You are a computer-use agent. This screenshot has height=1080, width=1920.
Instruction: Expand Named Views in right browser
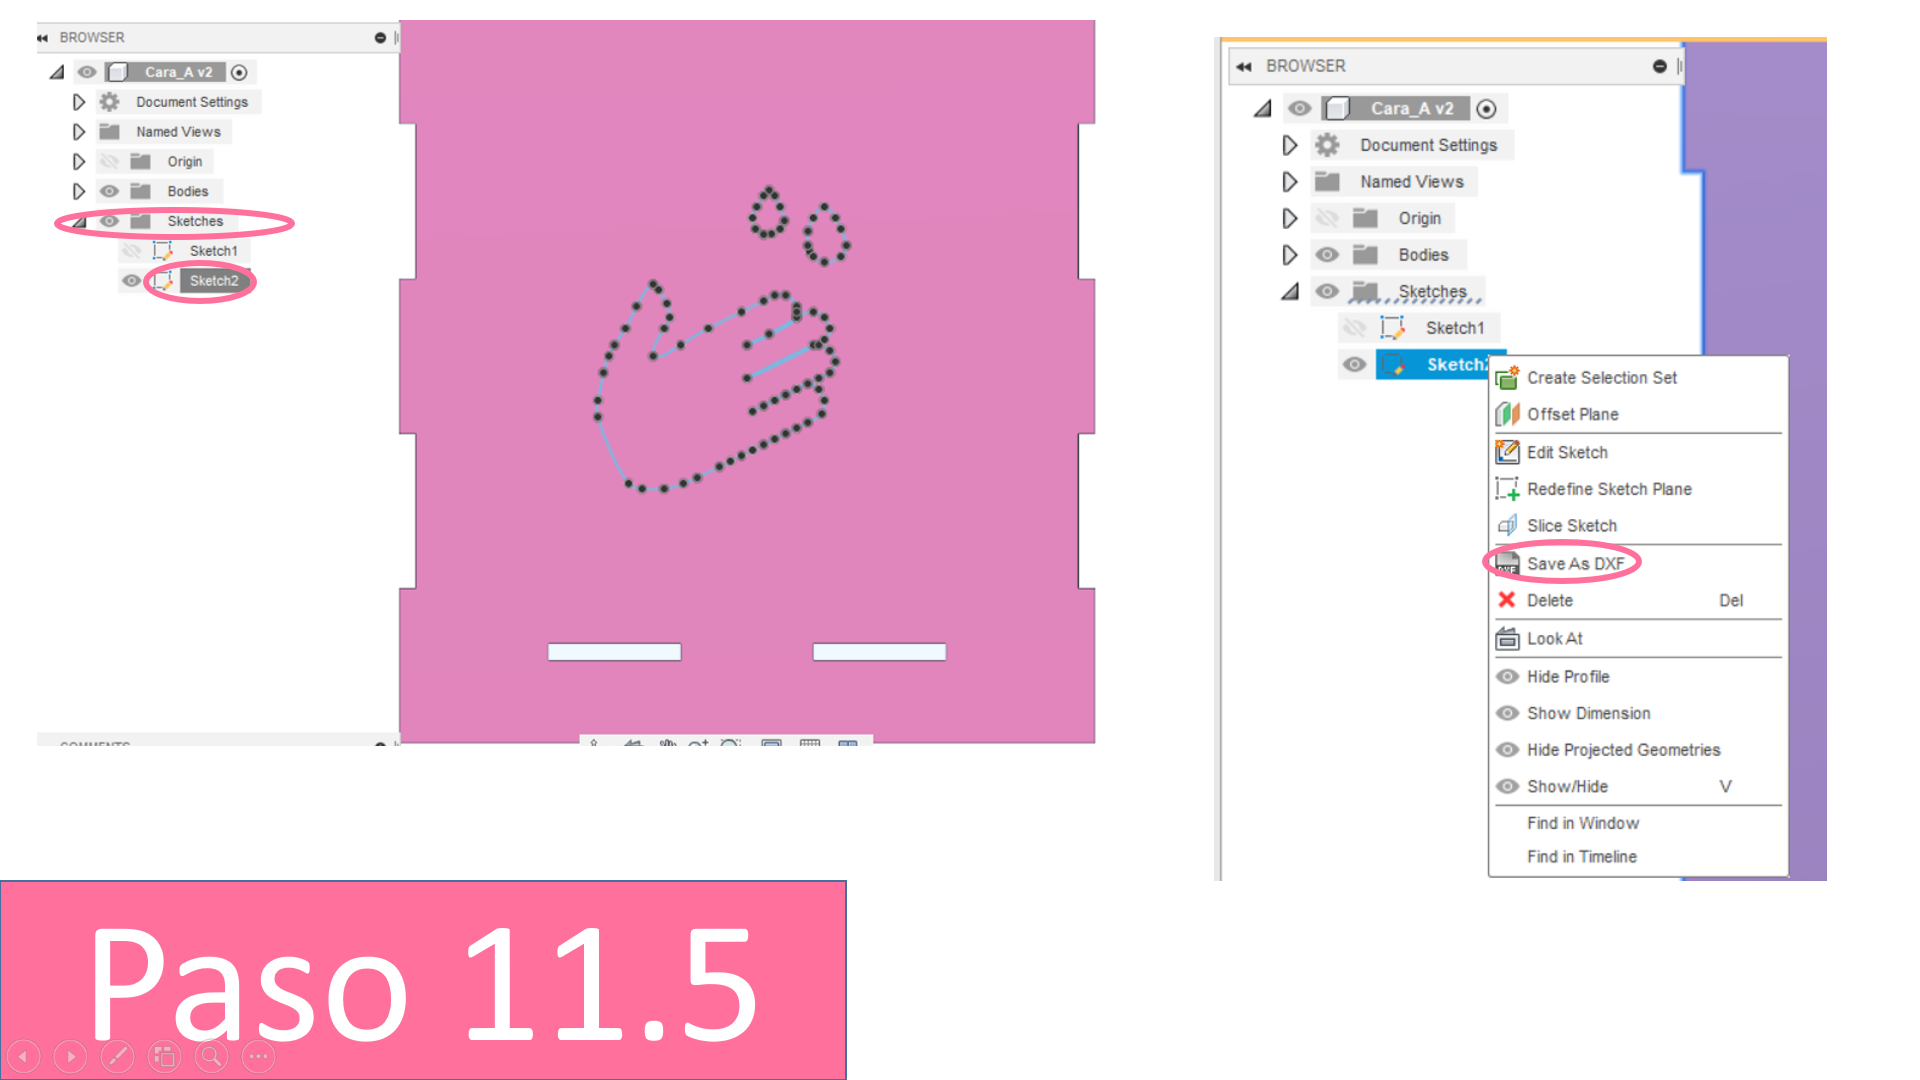(x=1290, y=182)
